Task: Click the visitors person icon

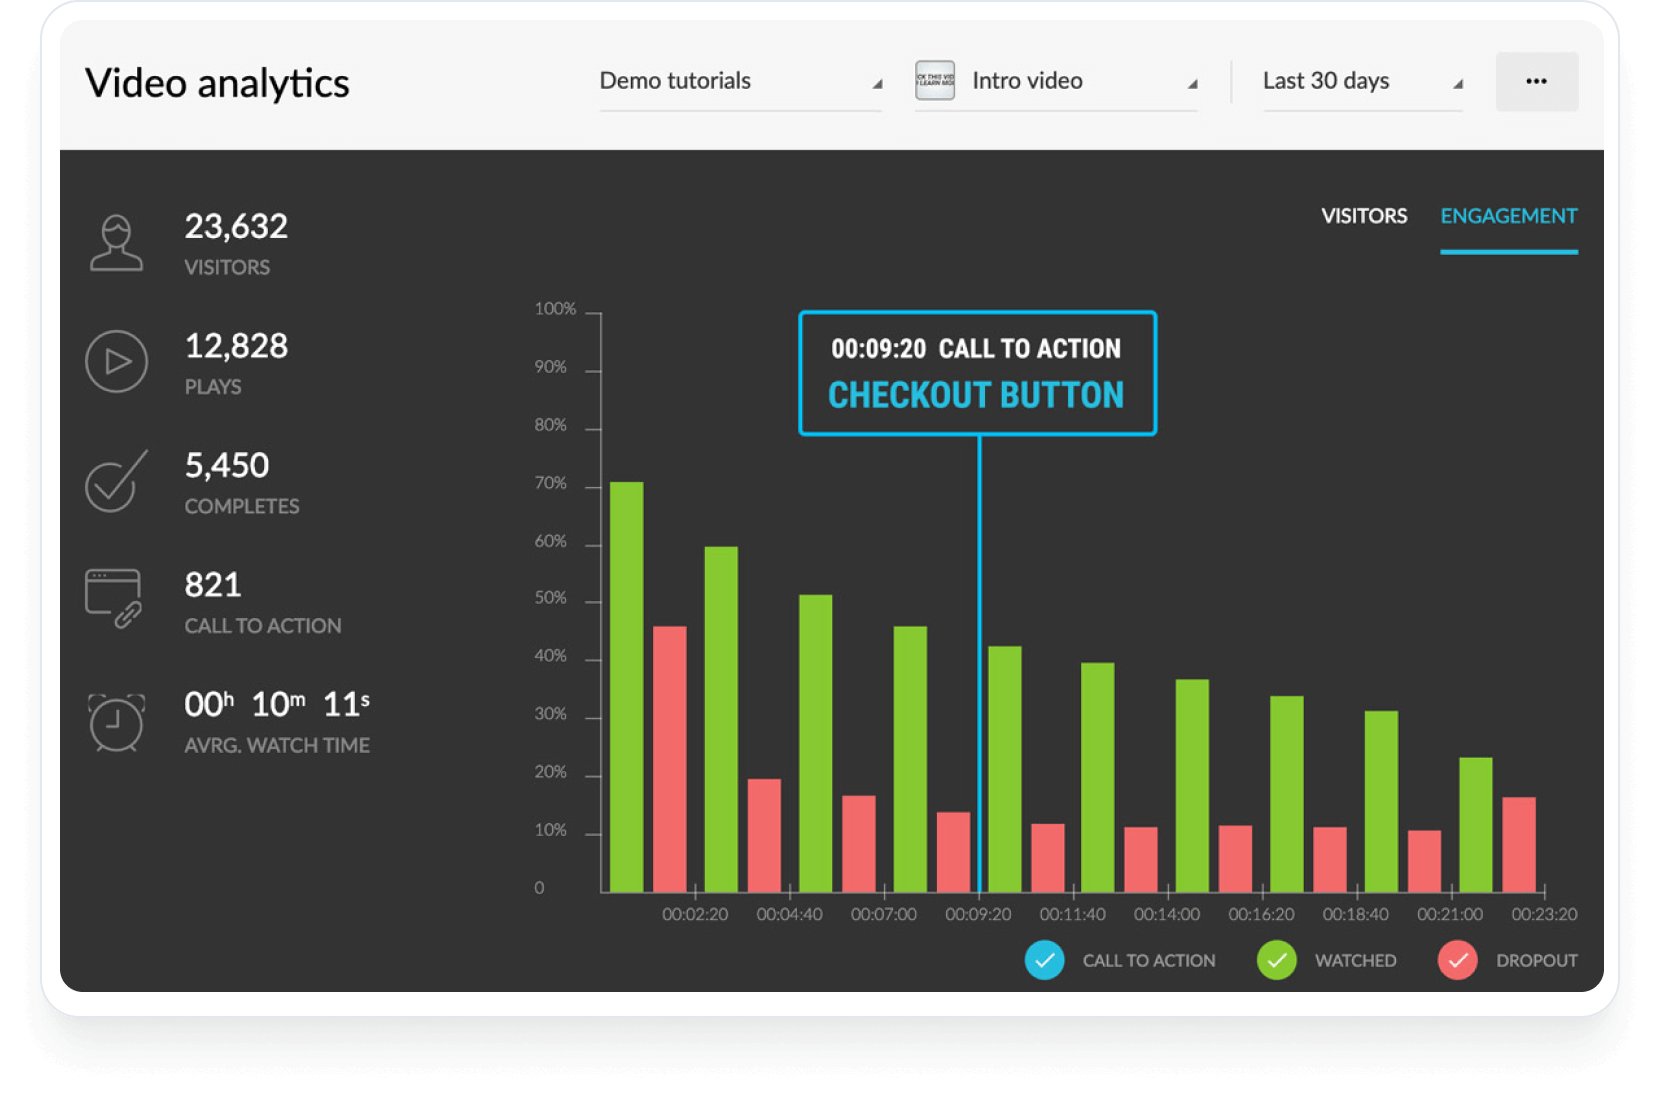Action: click(x=117, y=241)
